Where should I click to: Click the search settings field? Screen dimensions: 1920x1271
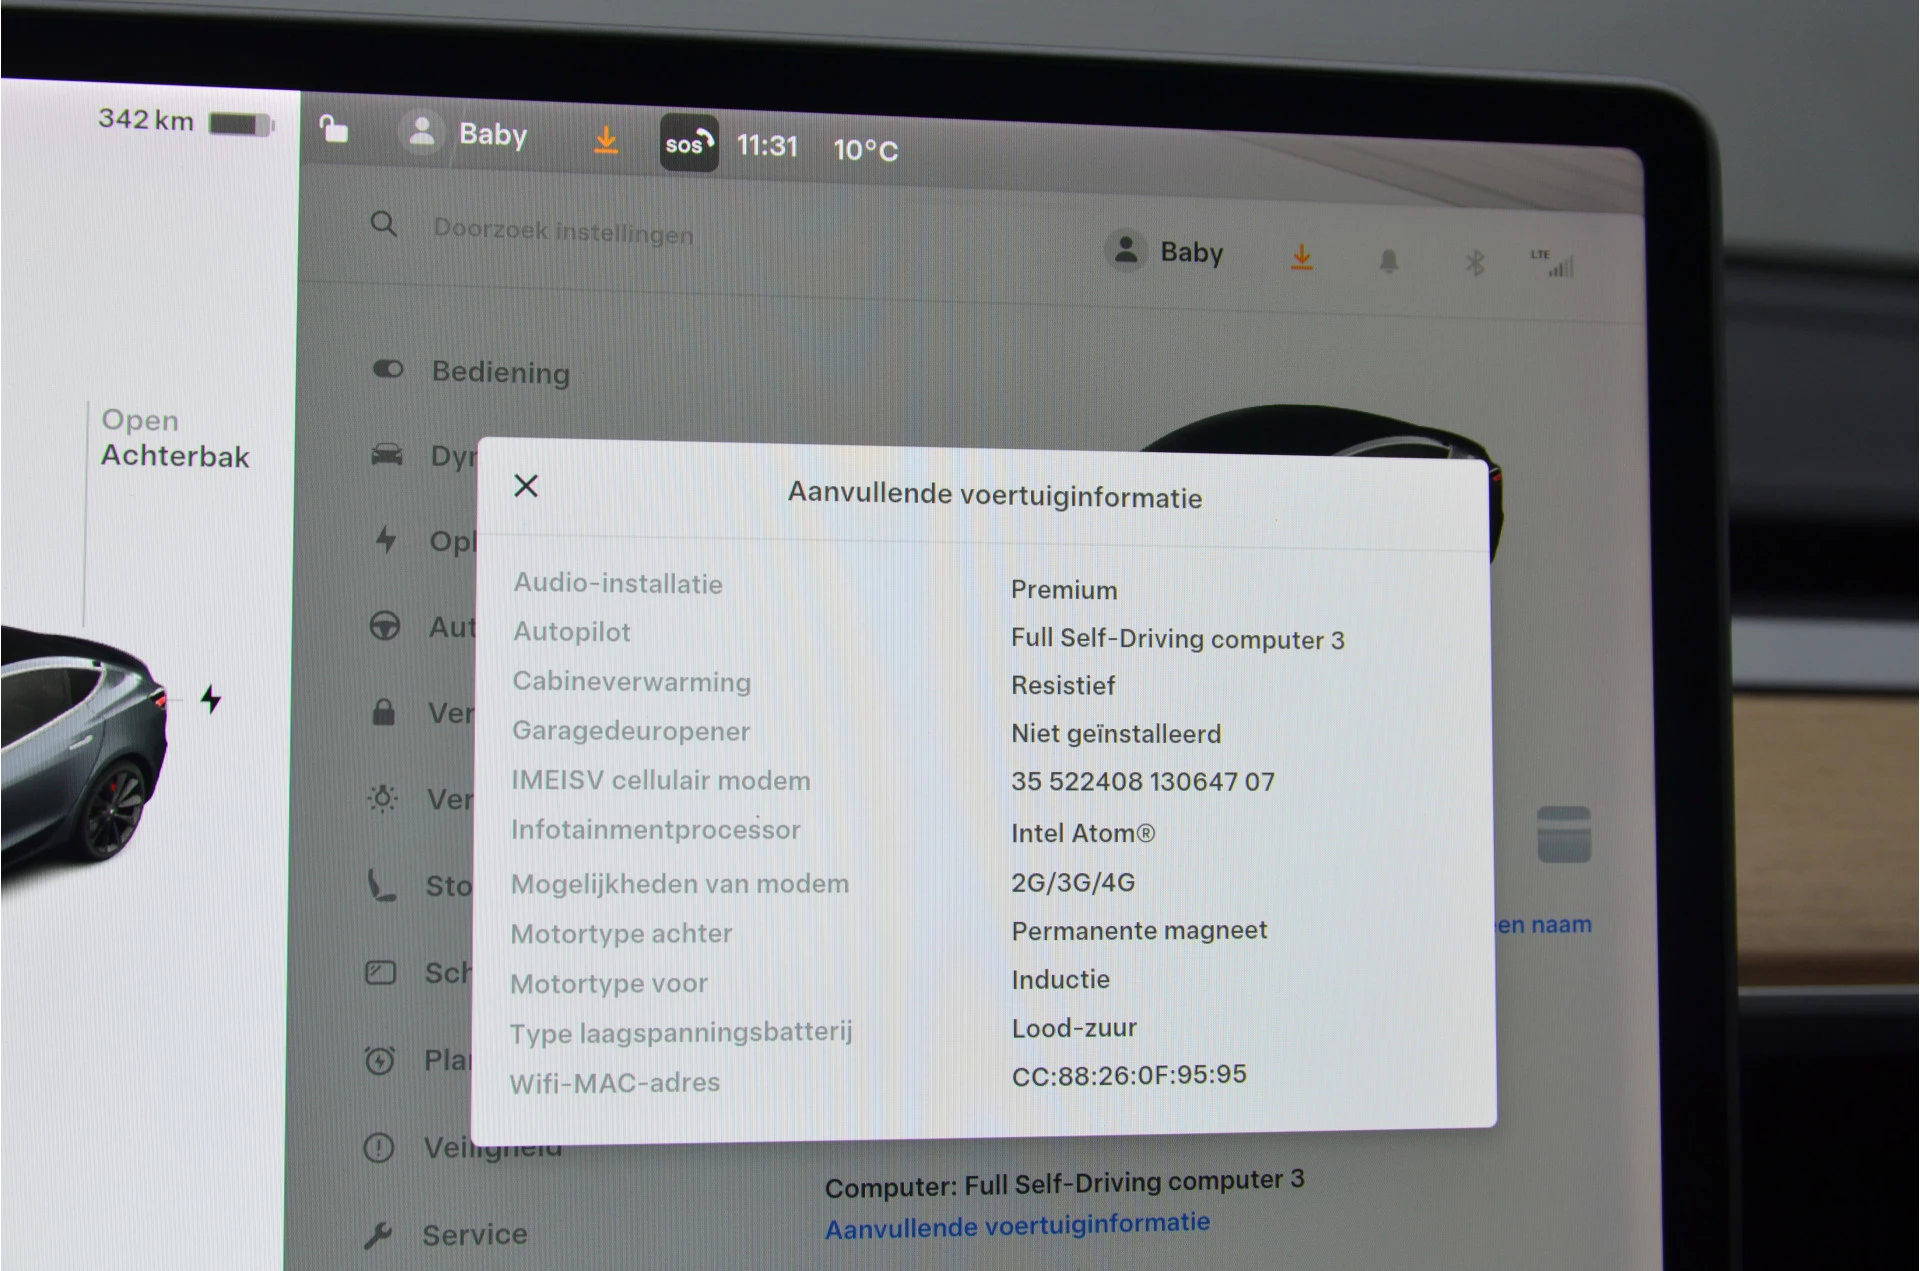click(x=563, y=231)
